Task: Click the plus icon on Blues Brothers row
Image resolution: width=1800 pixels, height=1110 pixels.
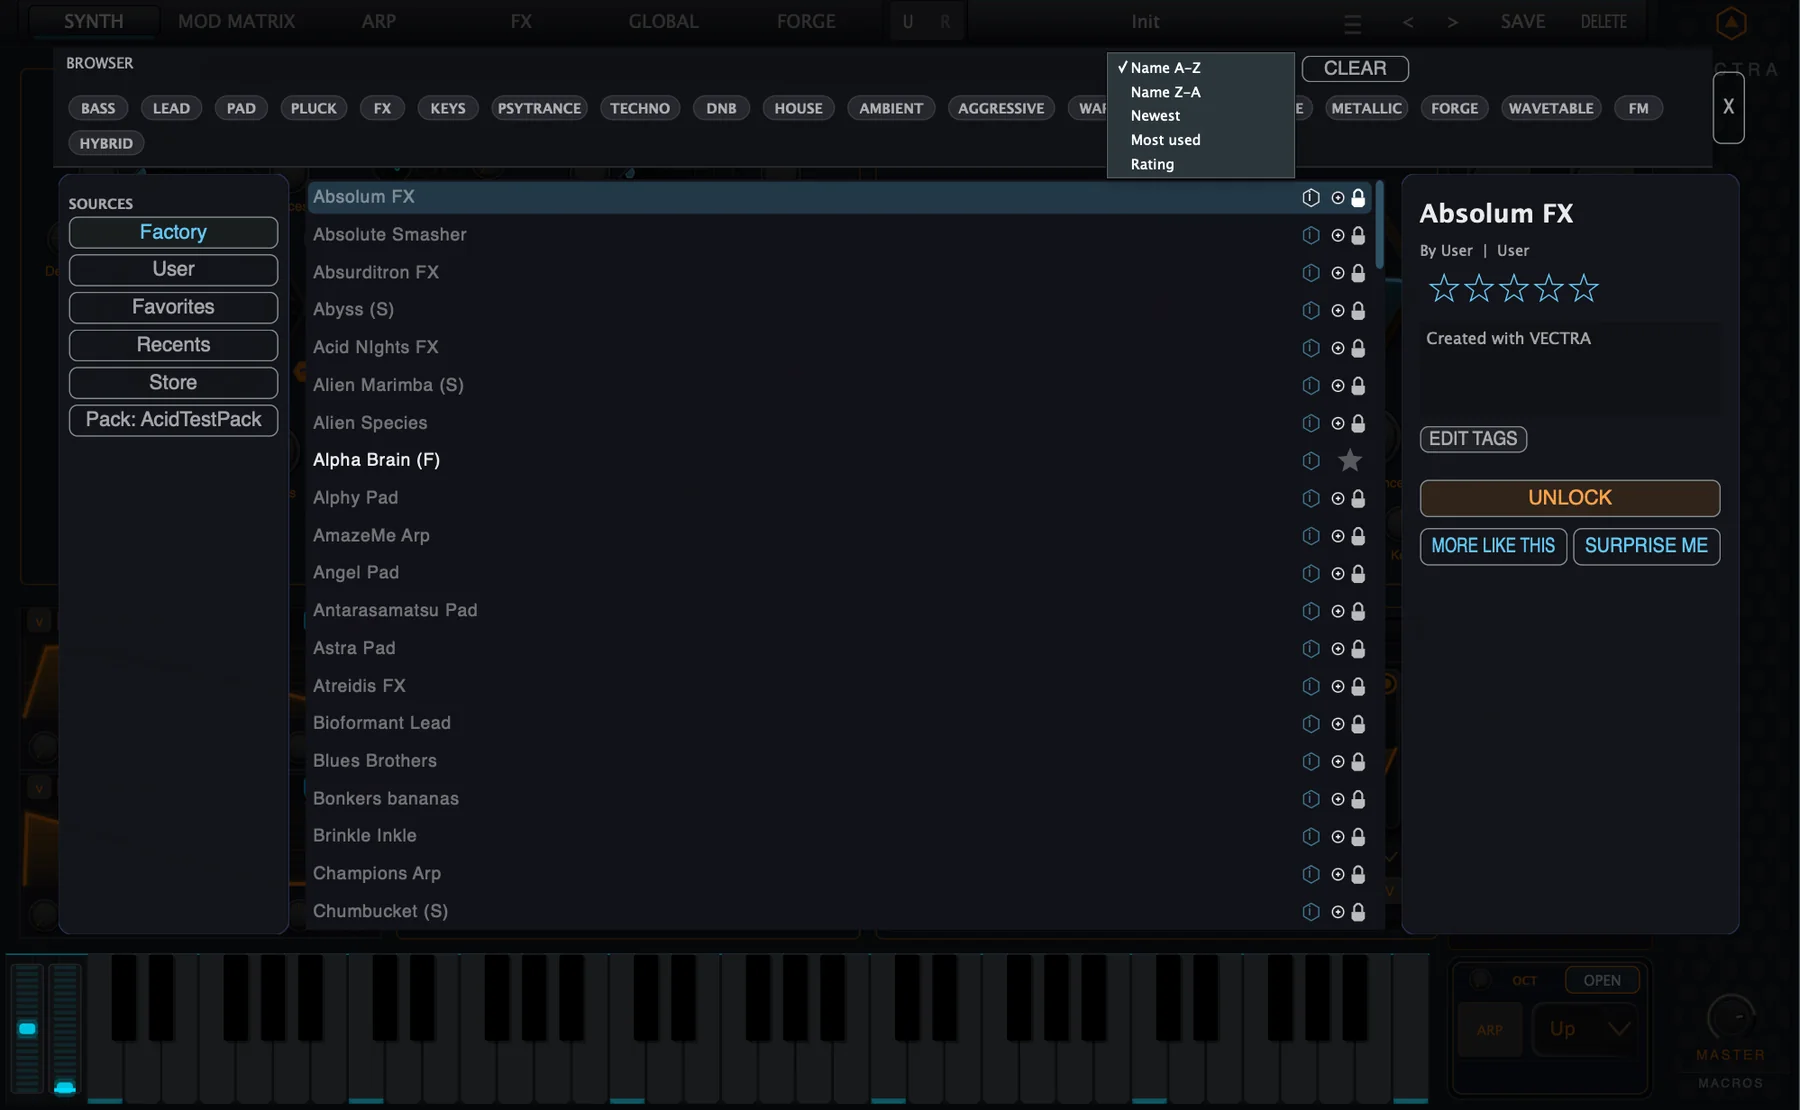Action: [x=1338, y=762]
